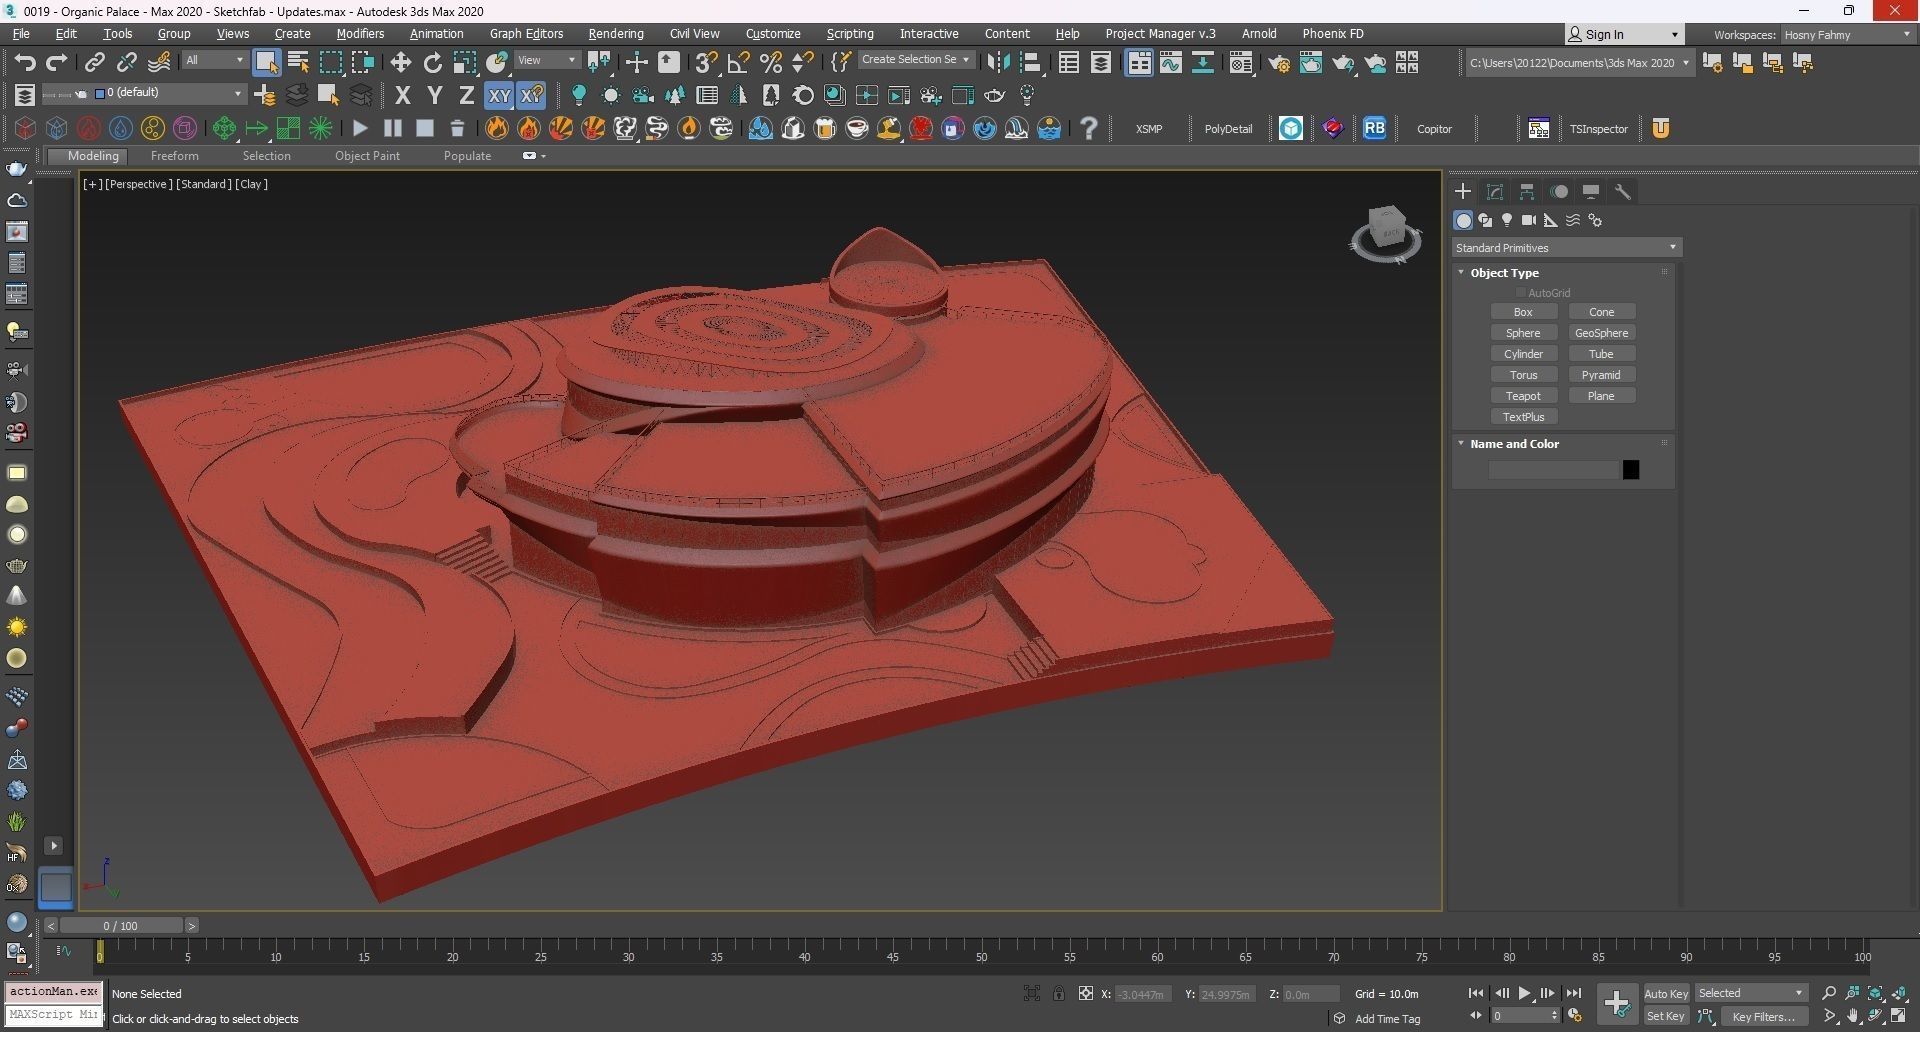Toggle Auto Key animation mode

point(1666,992)
